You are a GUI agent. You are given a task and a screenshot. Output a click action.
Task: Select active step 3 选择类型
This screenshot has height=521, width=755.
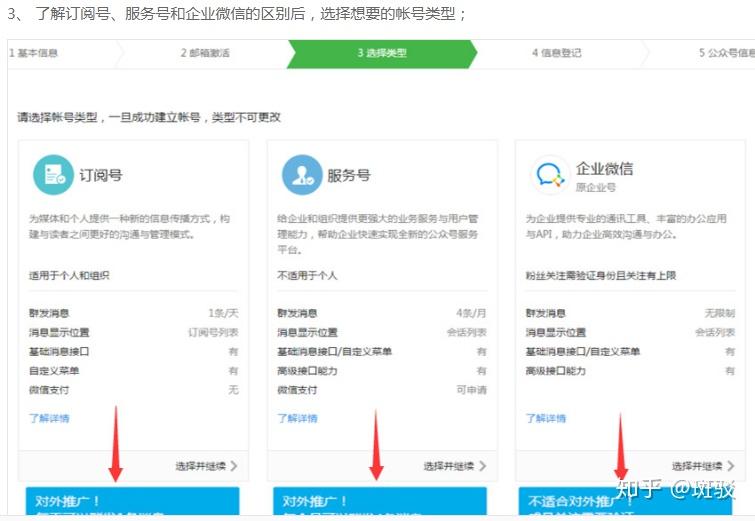point(382,53)
